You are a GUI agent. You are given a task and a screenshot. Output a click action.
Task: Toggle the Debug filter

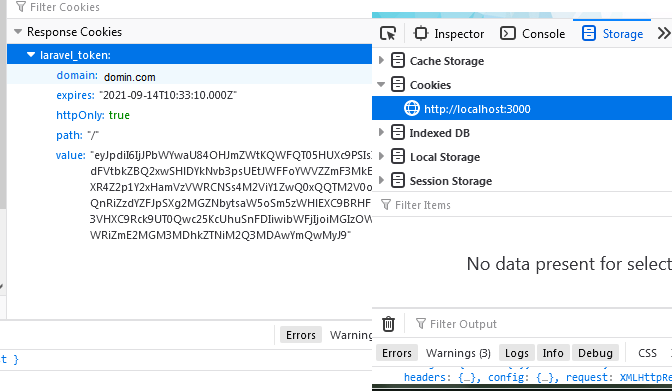tap(595, 353)
